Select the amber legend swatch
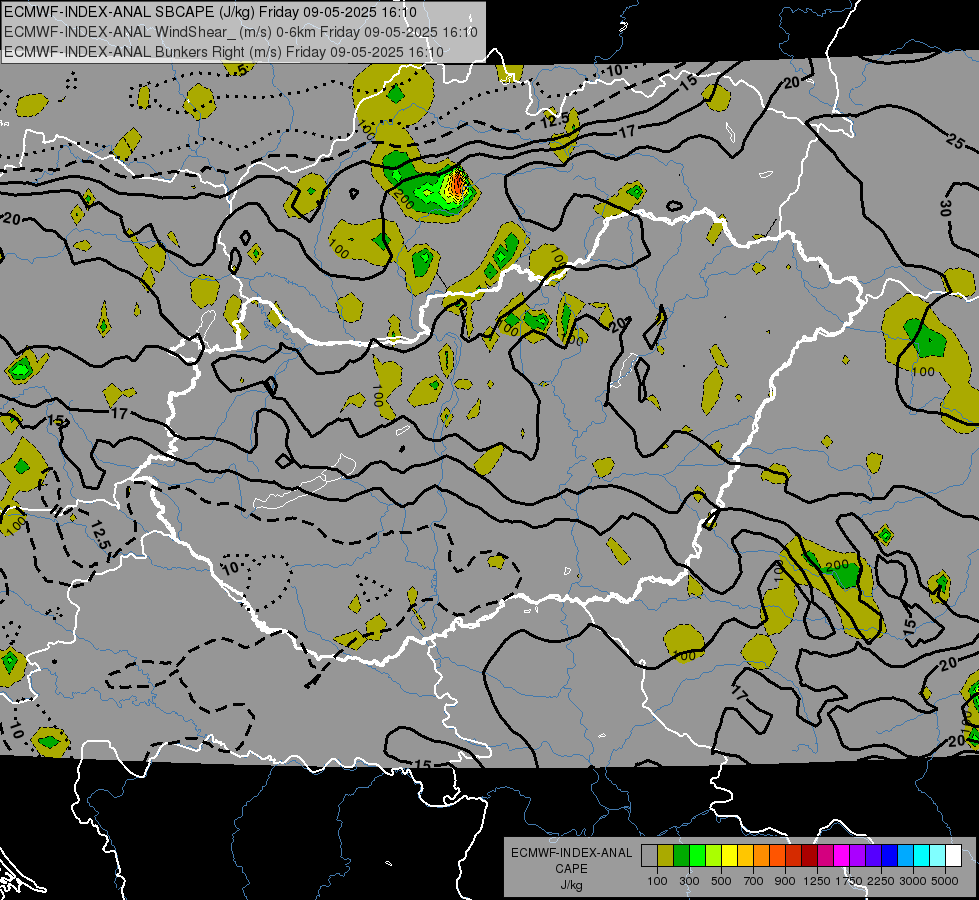 pyautogui.click(x=745, y=855)
